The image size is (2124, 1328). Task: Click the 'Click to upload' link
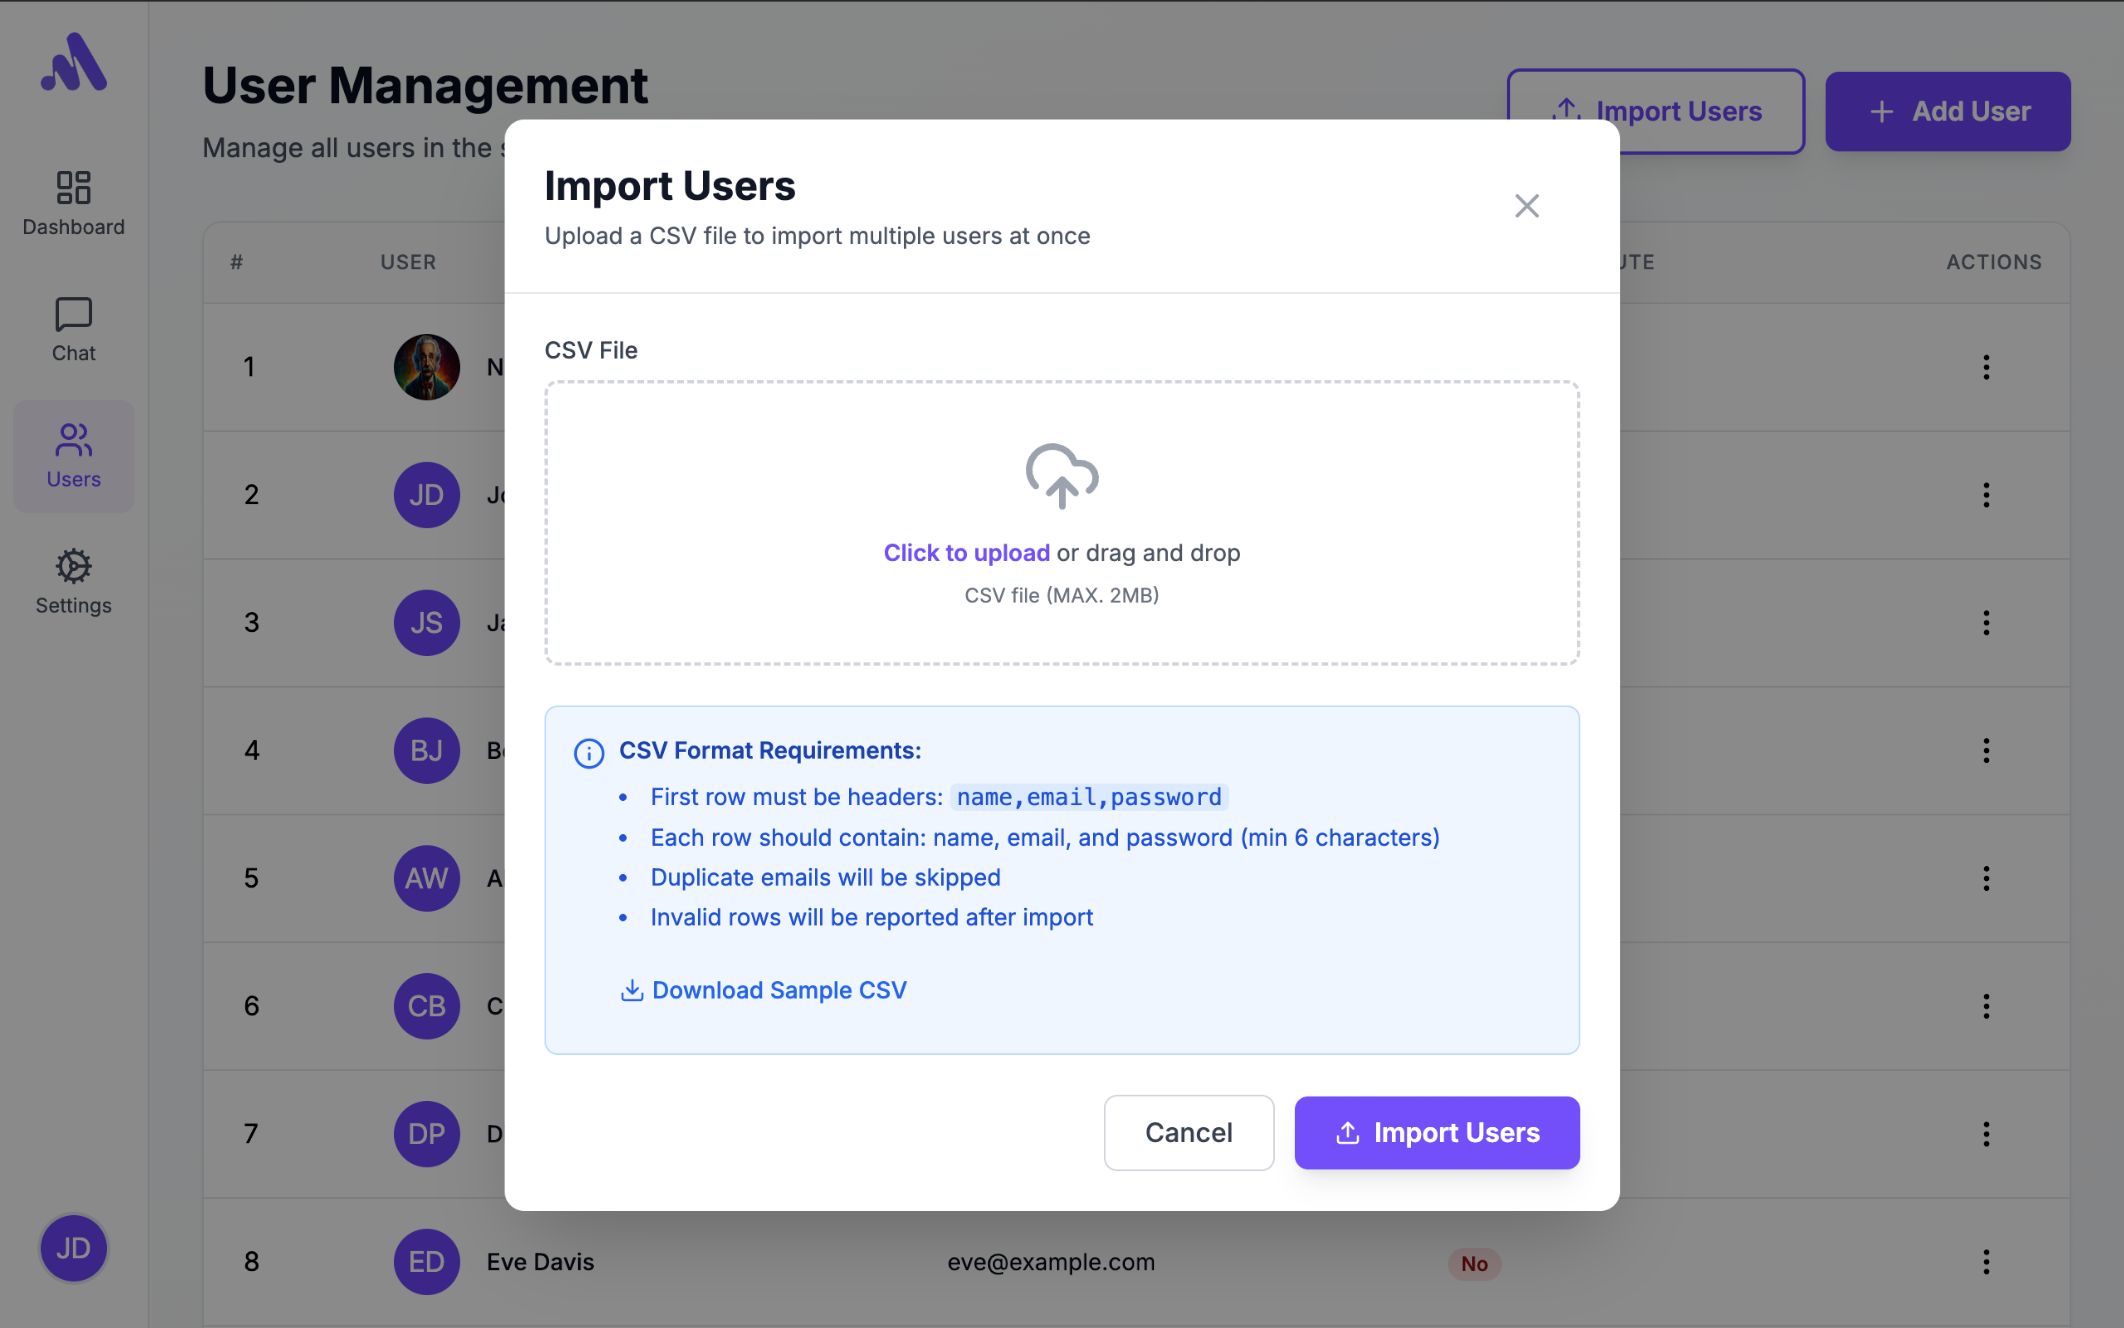pyautogui.click(x=966, y=553)
